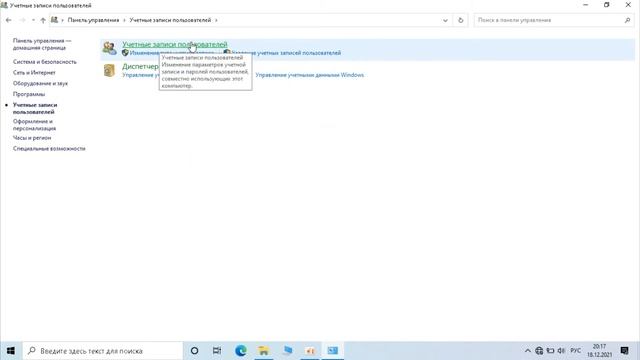
Task: Open Cortana circle button on taskbar
Action: point(195,351)
